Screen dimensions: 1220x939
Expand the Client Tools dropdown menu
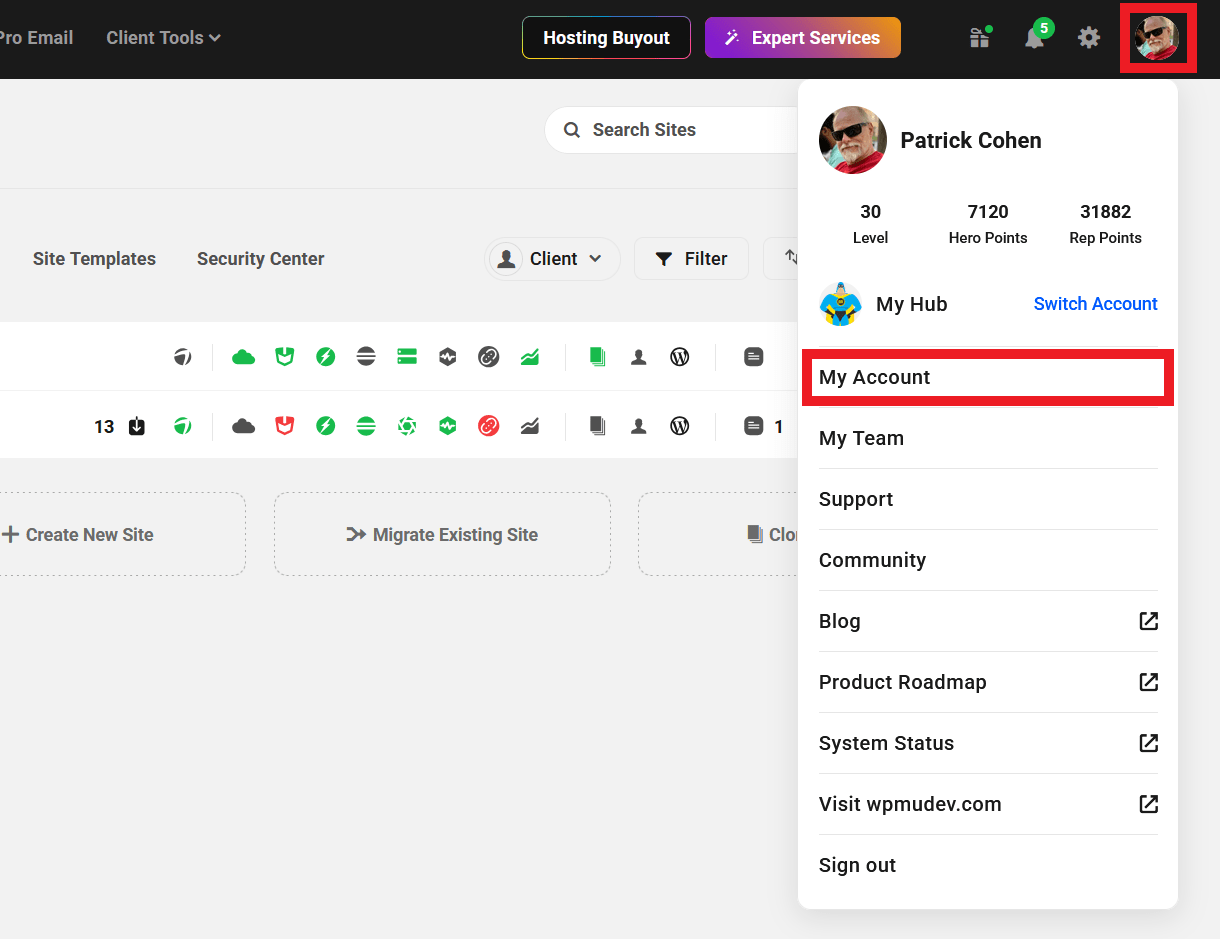tap(163, 38)
